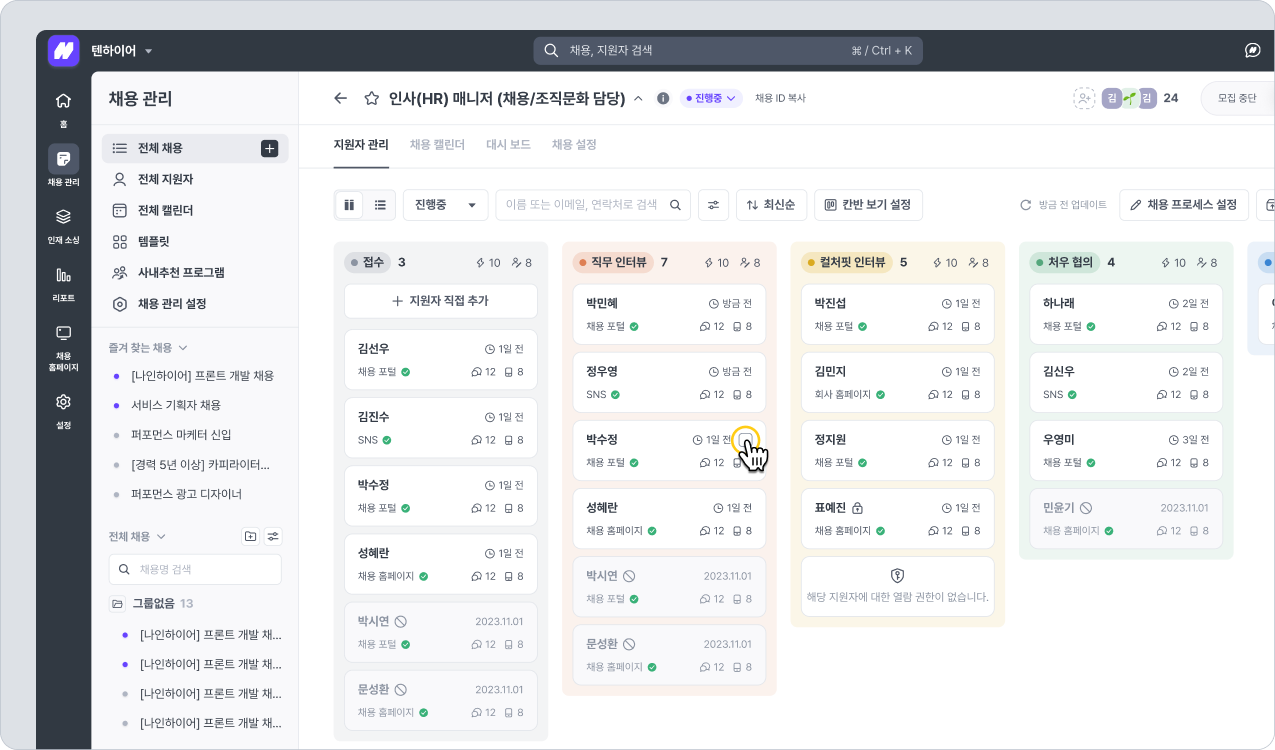Click add folder icon in 전체 채용 section
The image size is (1275, 750).
(x=250, y=536)
